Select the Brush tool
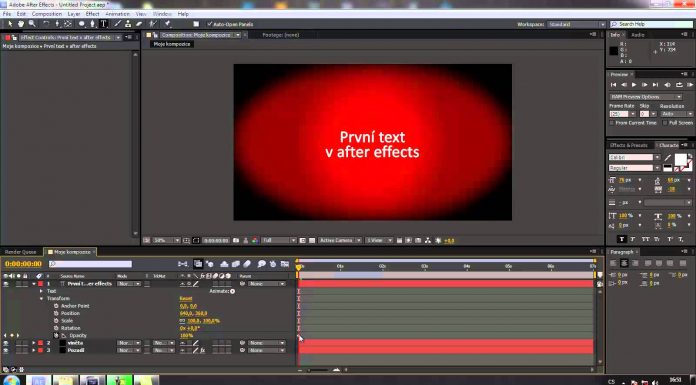 [x=117, y=24]
